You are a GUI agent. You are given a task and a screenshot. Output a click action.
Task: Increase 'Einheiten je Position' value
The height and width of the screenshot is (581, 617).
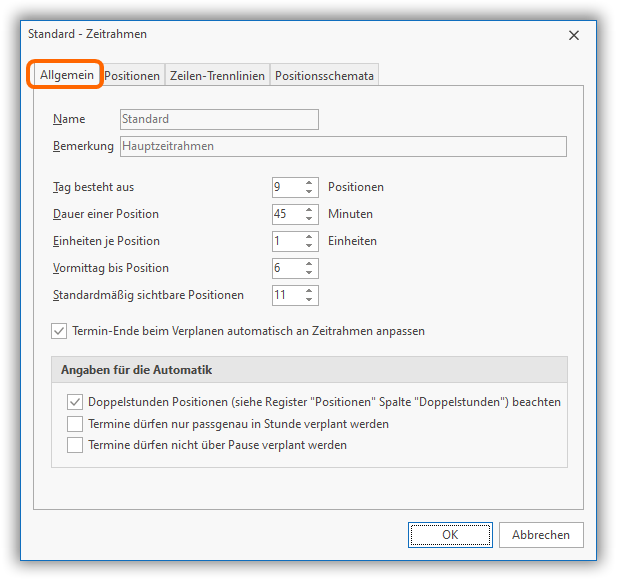pyautogui.click(x=310, y=236)
